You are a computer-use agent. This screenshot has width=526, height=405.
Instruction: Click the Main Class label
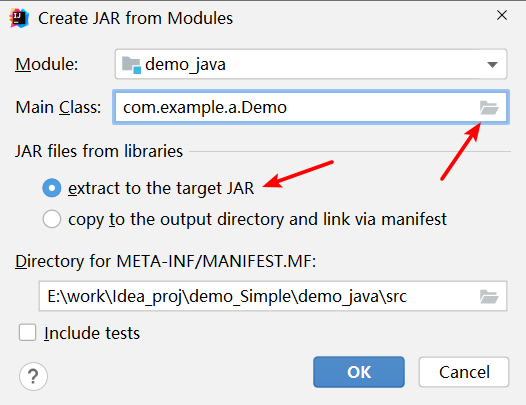(x=58, y=107)
